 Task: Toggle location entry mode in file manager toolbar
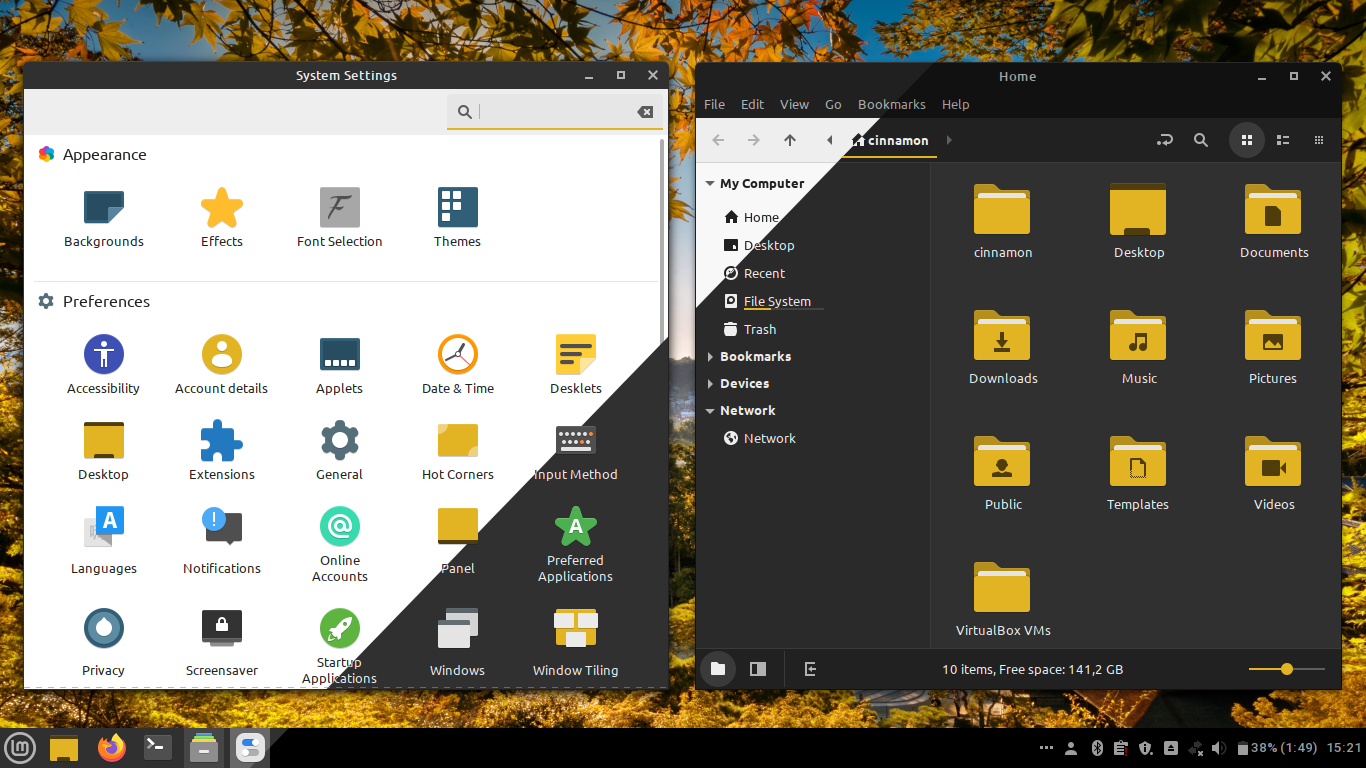(1165, 141)
